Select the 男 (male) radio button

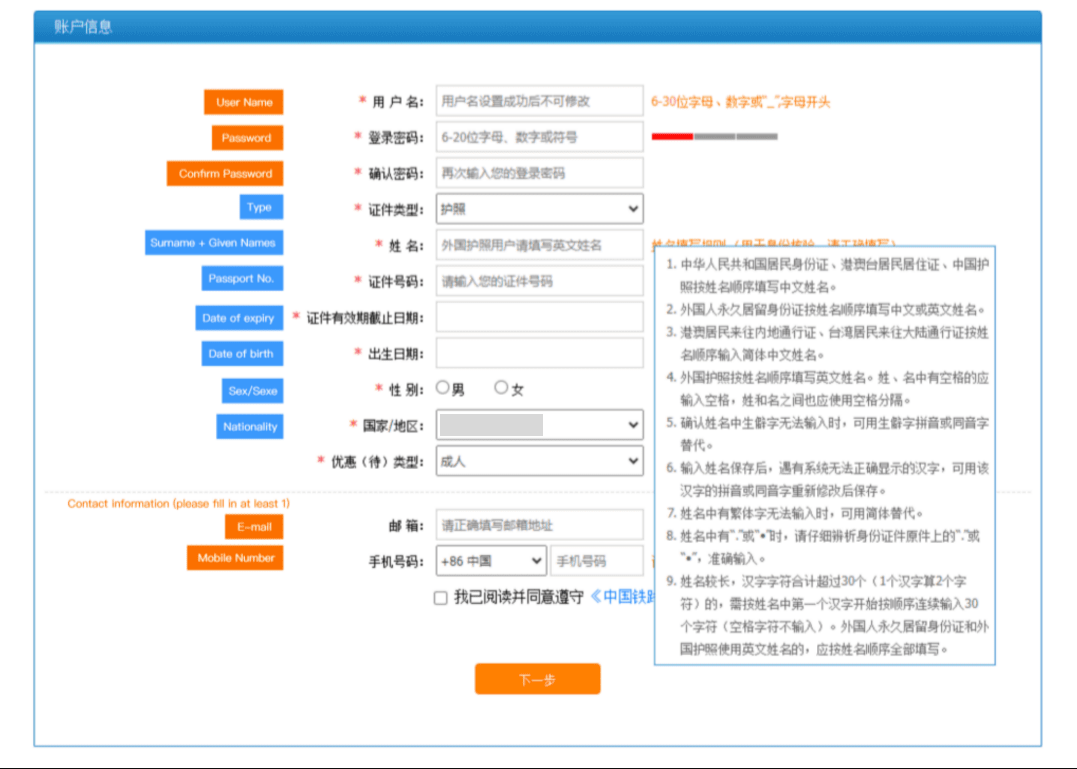click(442, 388)
